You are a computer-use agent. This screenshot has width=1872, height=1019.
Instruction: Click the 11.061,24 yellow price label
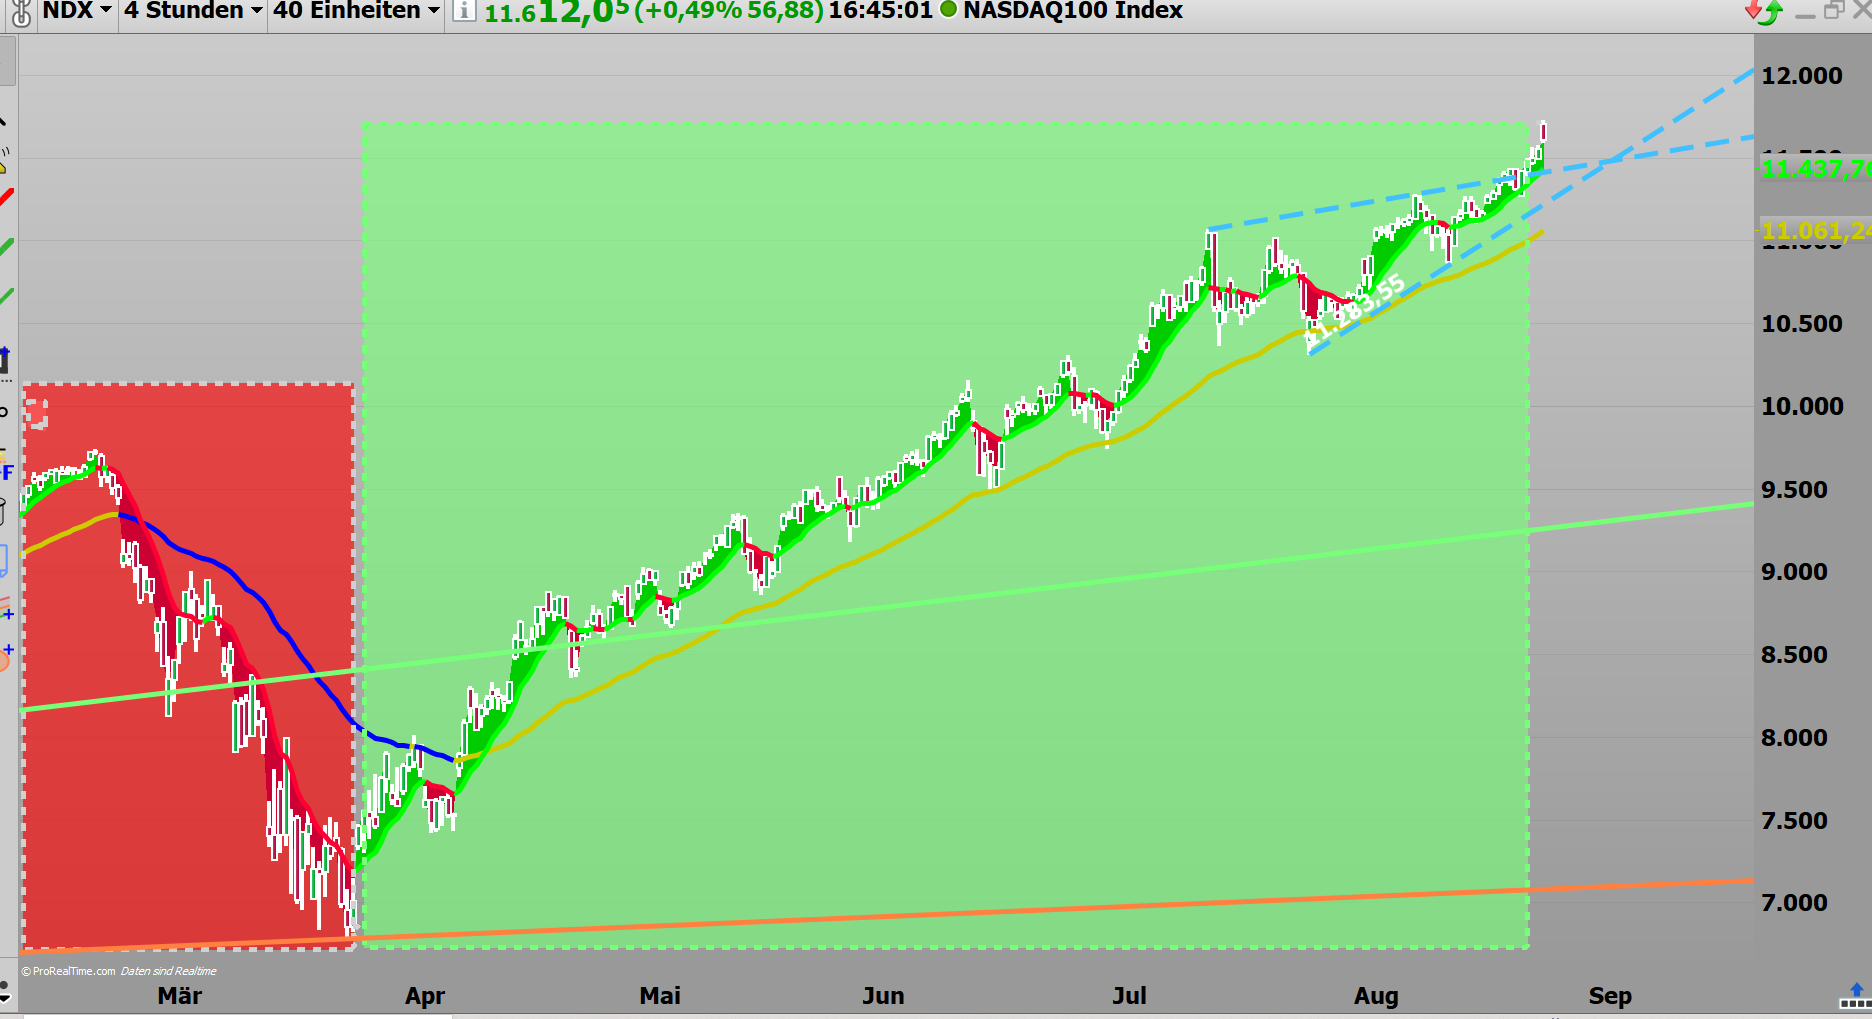[x=1816, y=231]
